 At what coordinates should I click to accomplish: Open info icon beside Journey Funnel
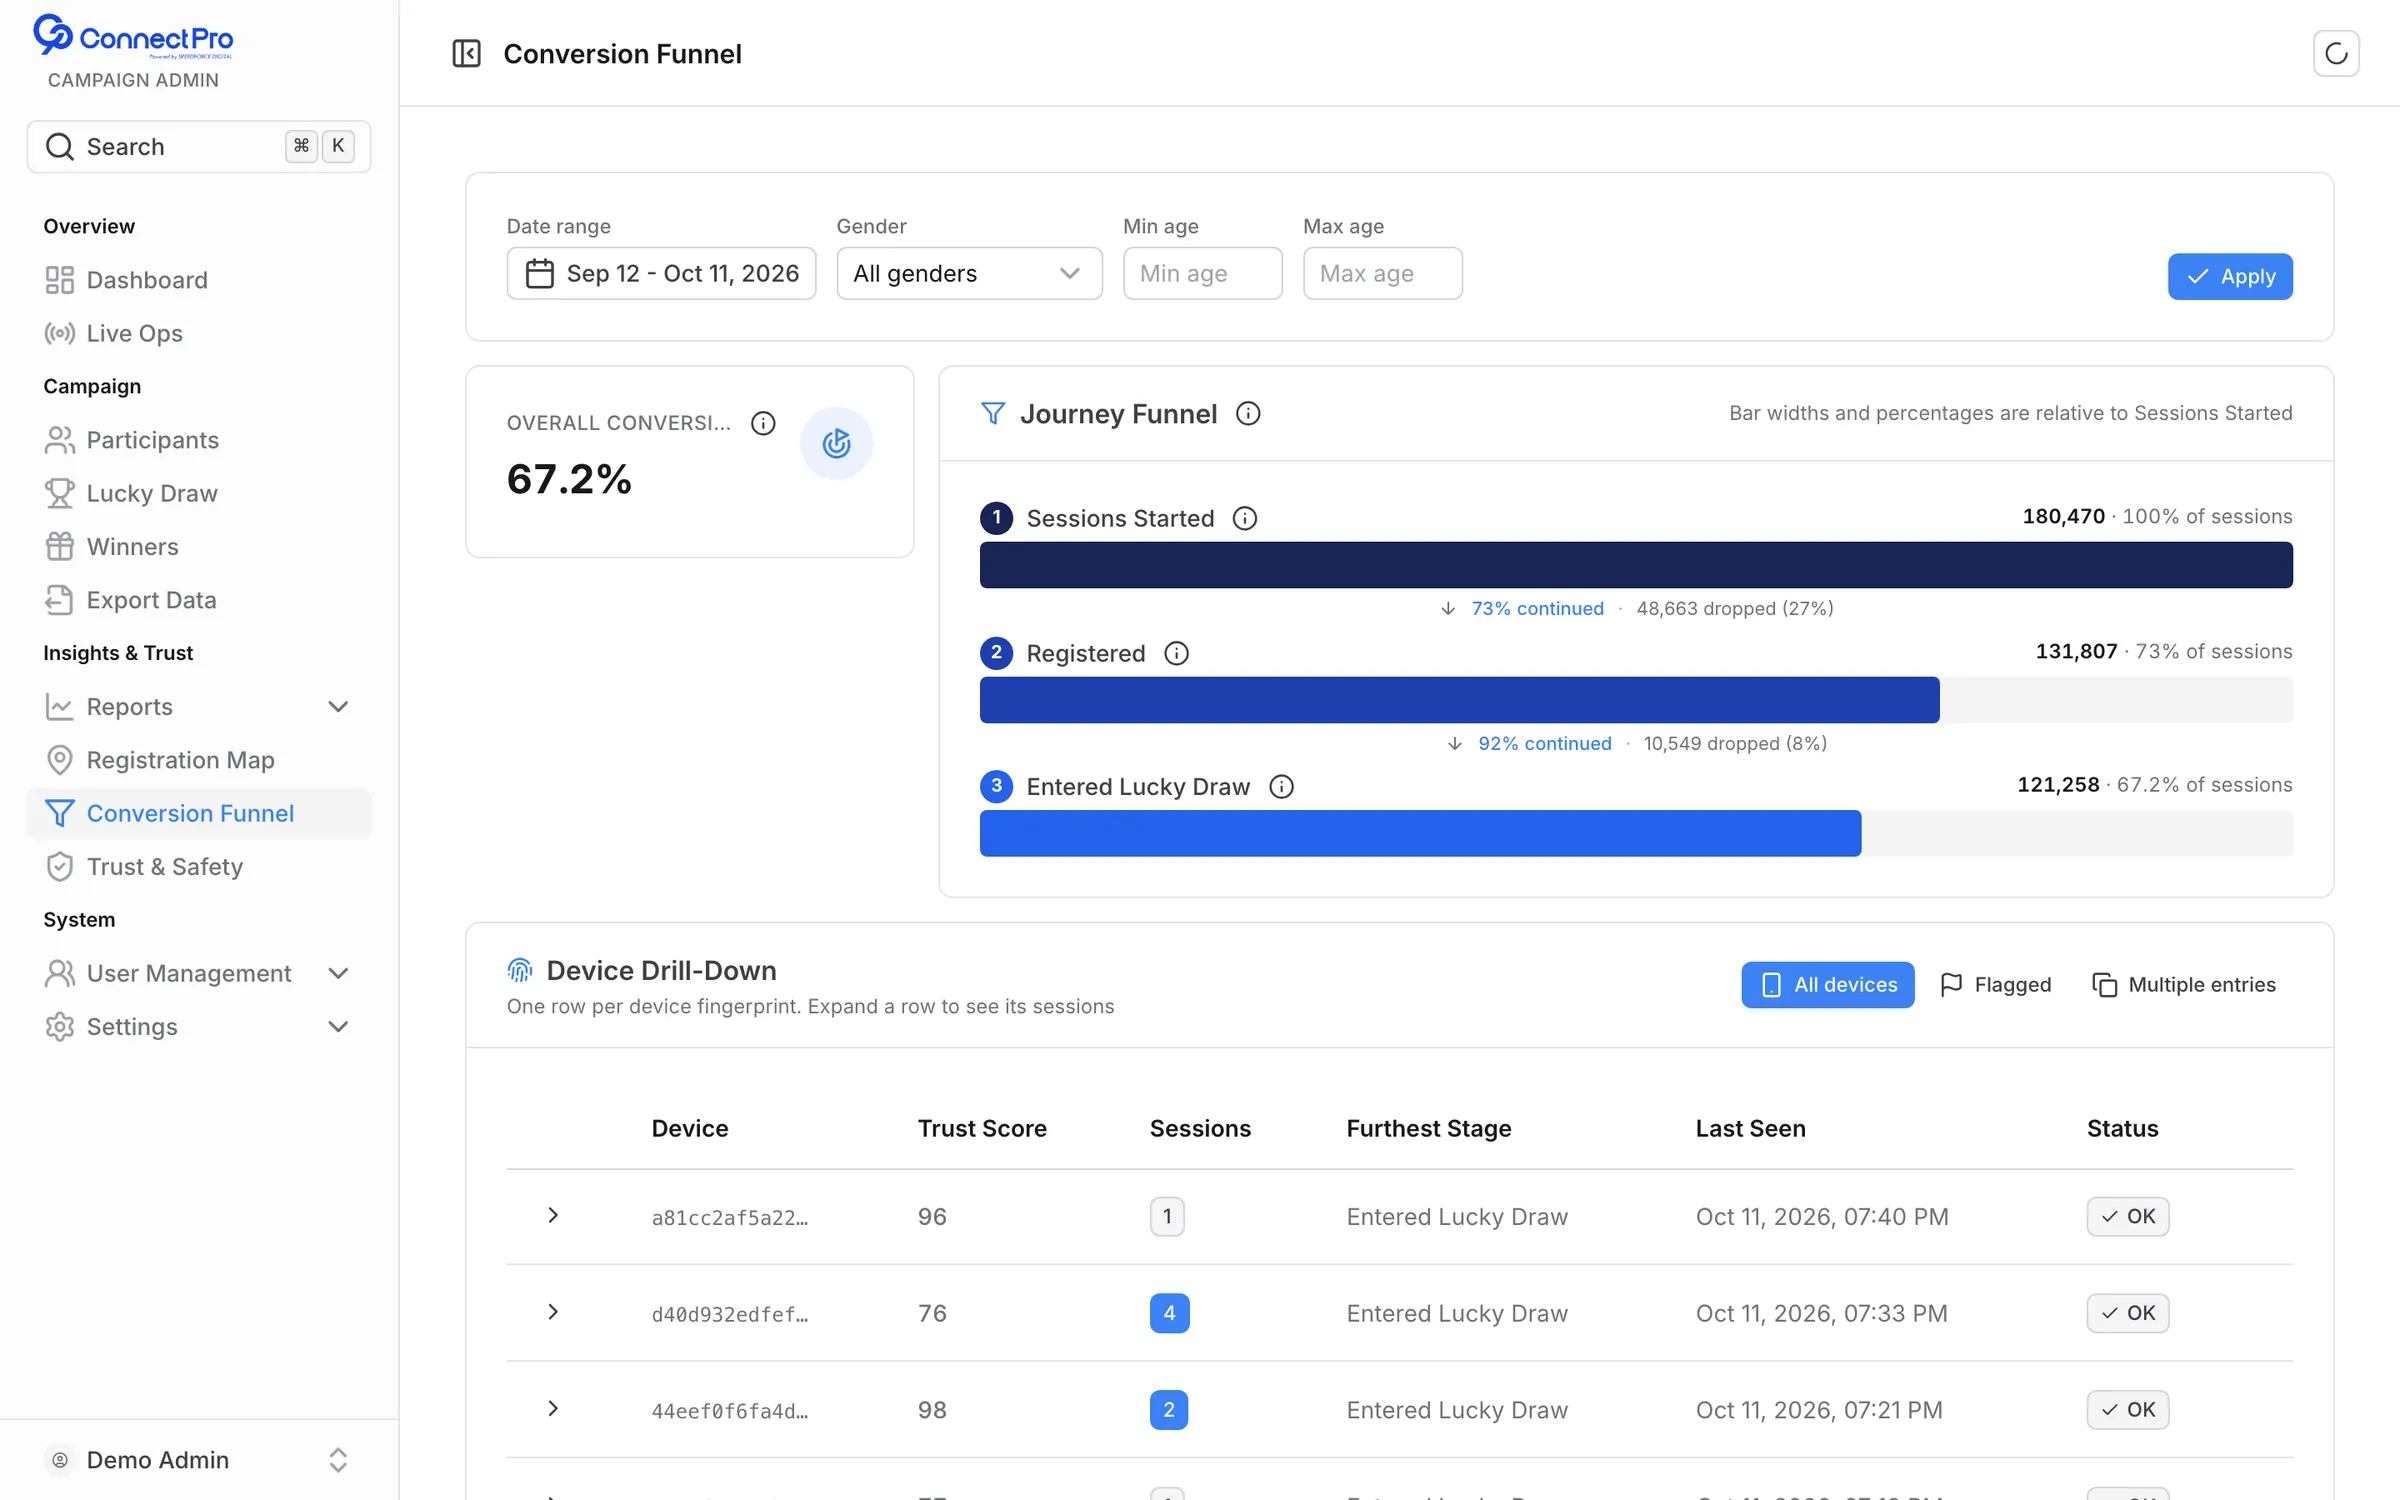[1248, 413]
